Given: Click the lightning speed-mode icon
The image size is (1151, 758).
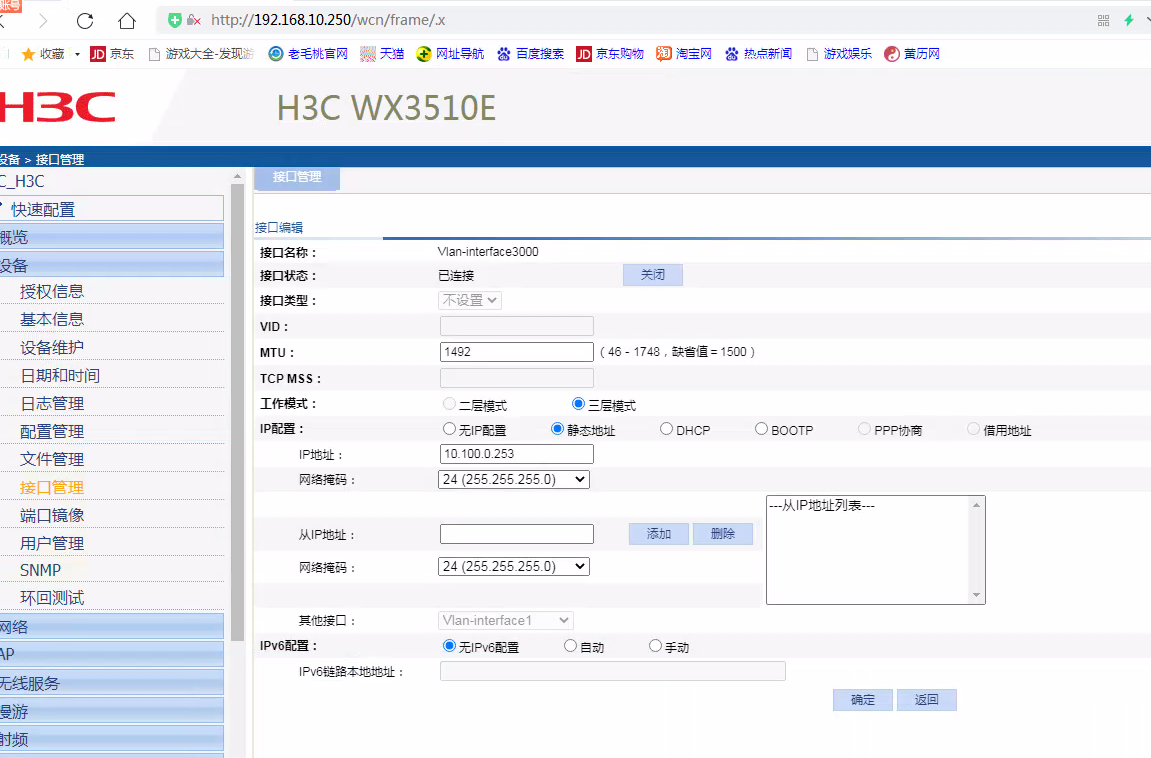Looking at the screenshot, I should coord(1129,20).
